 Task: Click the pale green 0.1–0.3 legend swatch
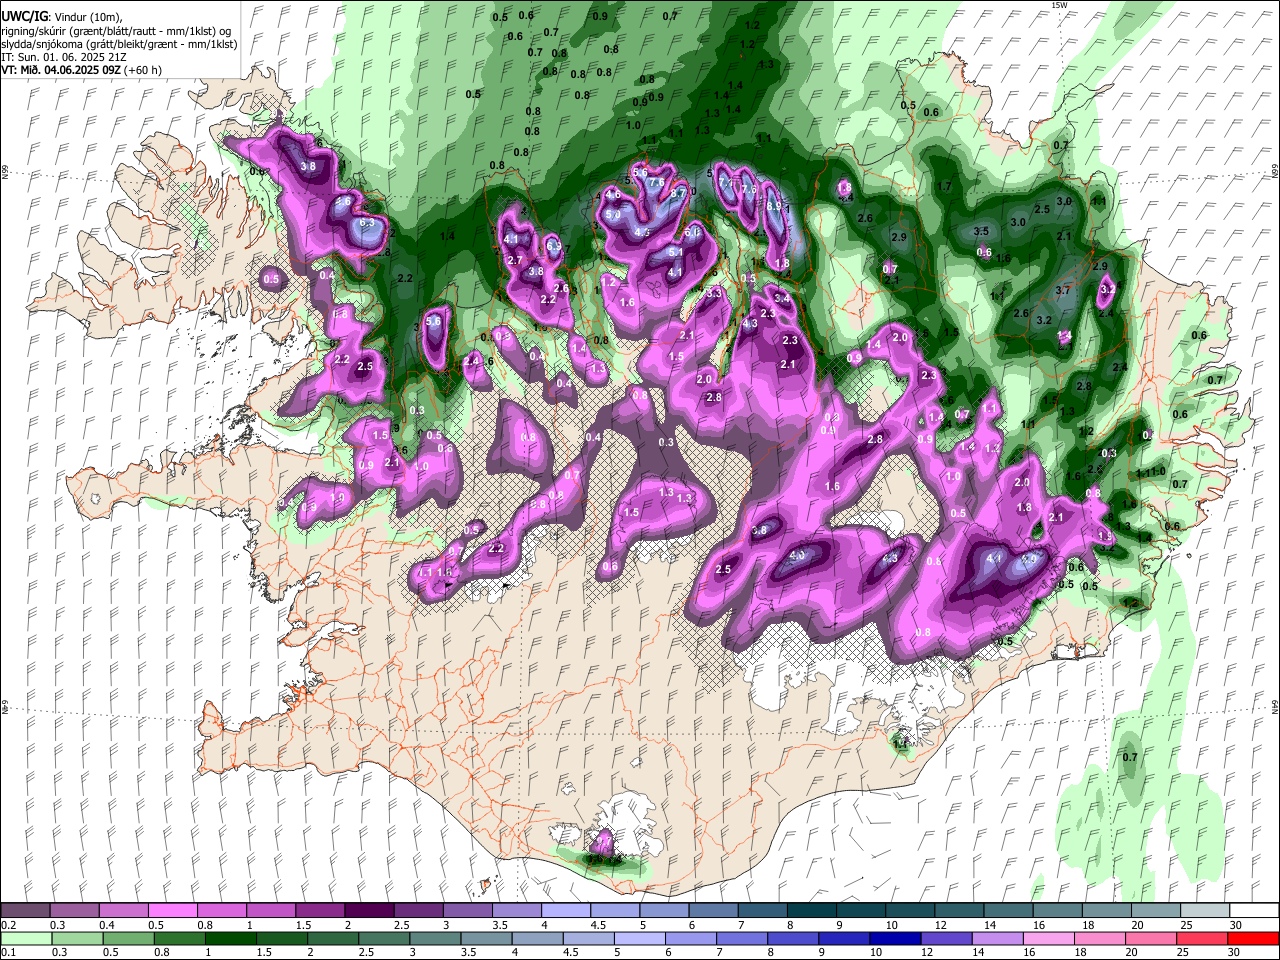(x=26, y=938)
